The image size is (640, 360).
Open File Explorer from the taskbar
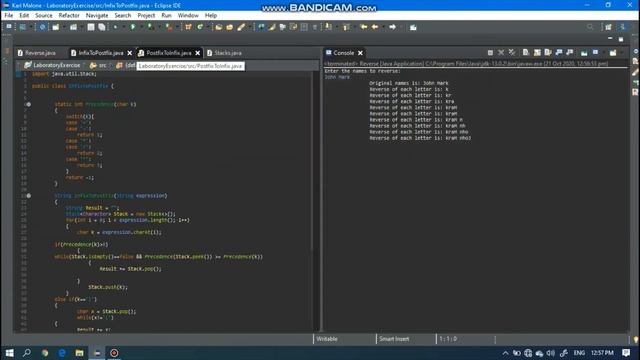point(79,353)
